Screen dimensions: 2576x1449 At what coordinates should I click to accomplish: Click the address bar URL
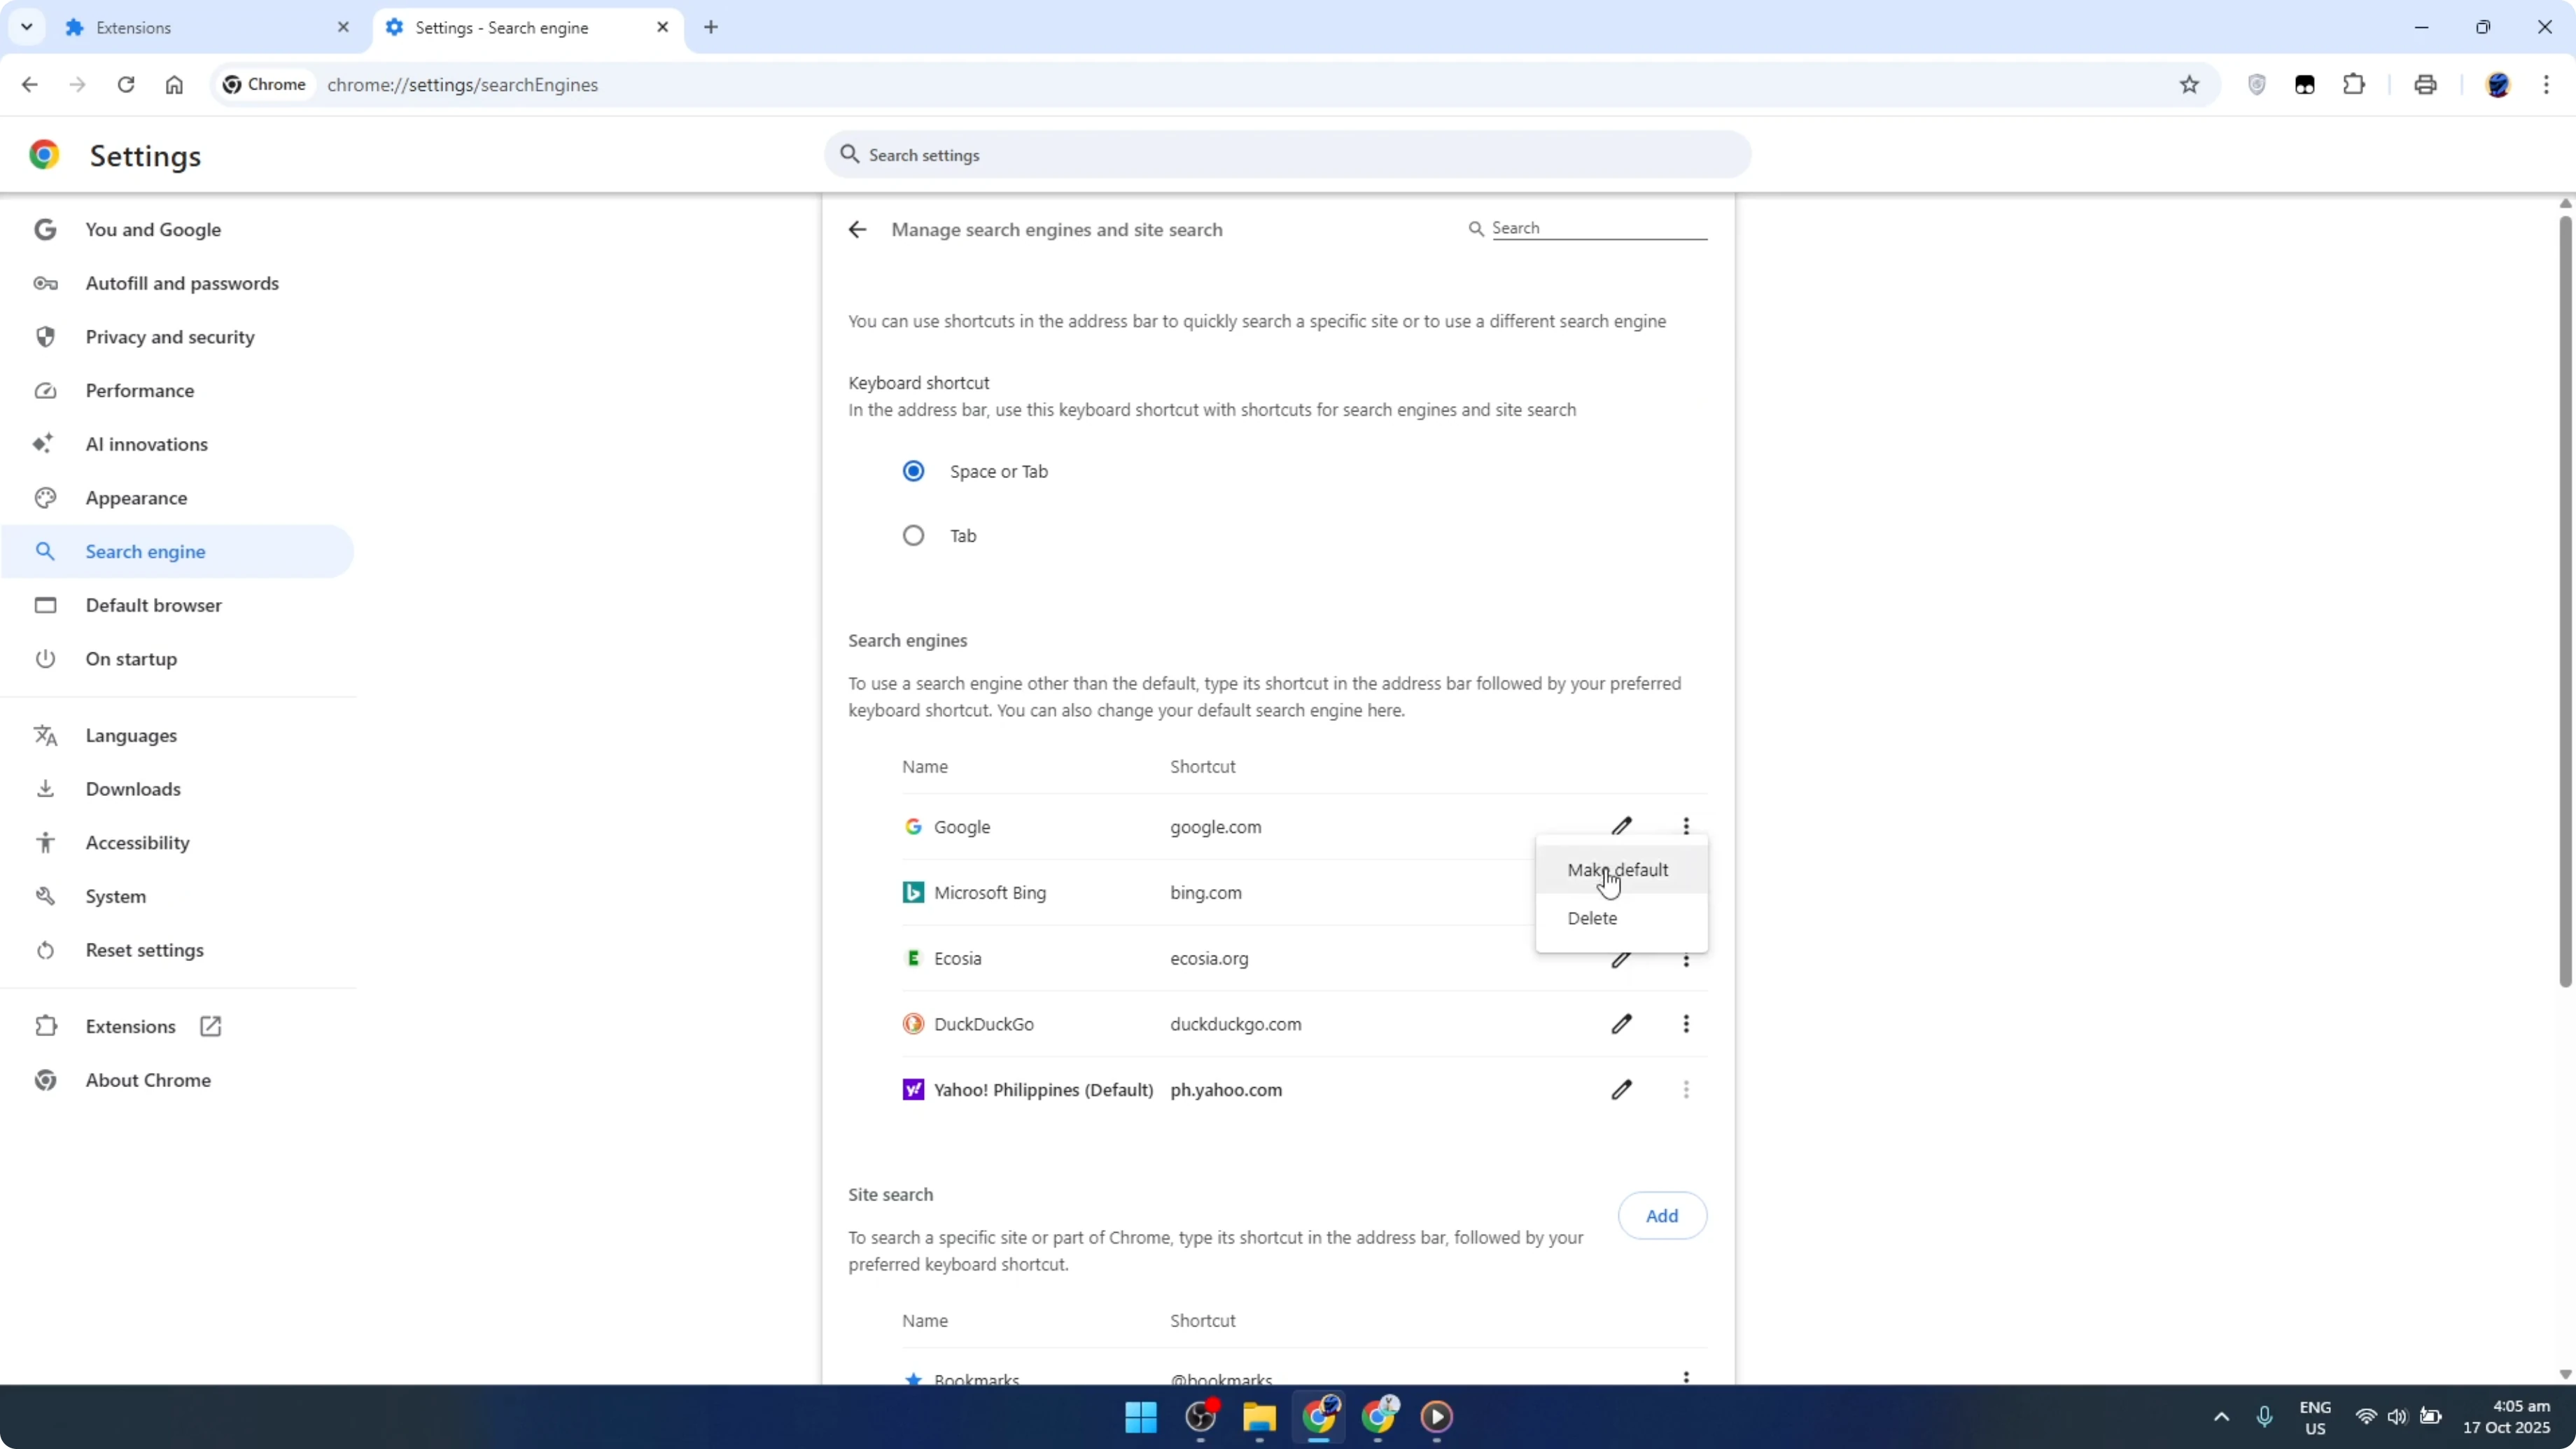[463, 85]
